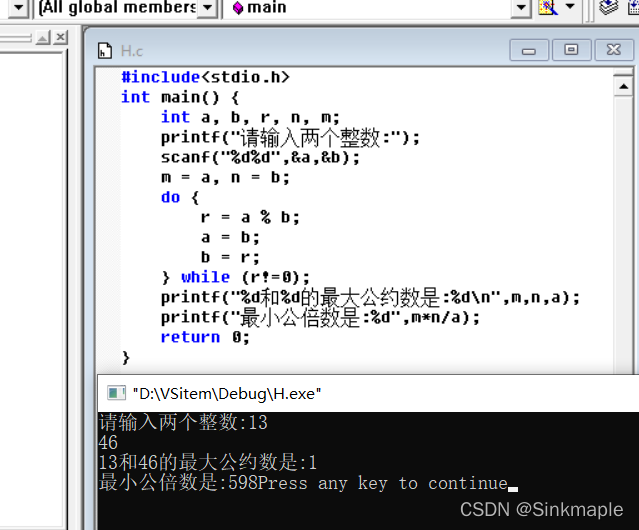Click the Compile stacked-pages toolbar icon

tap(608, 7)
